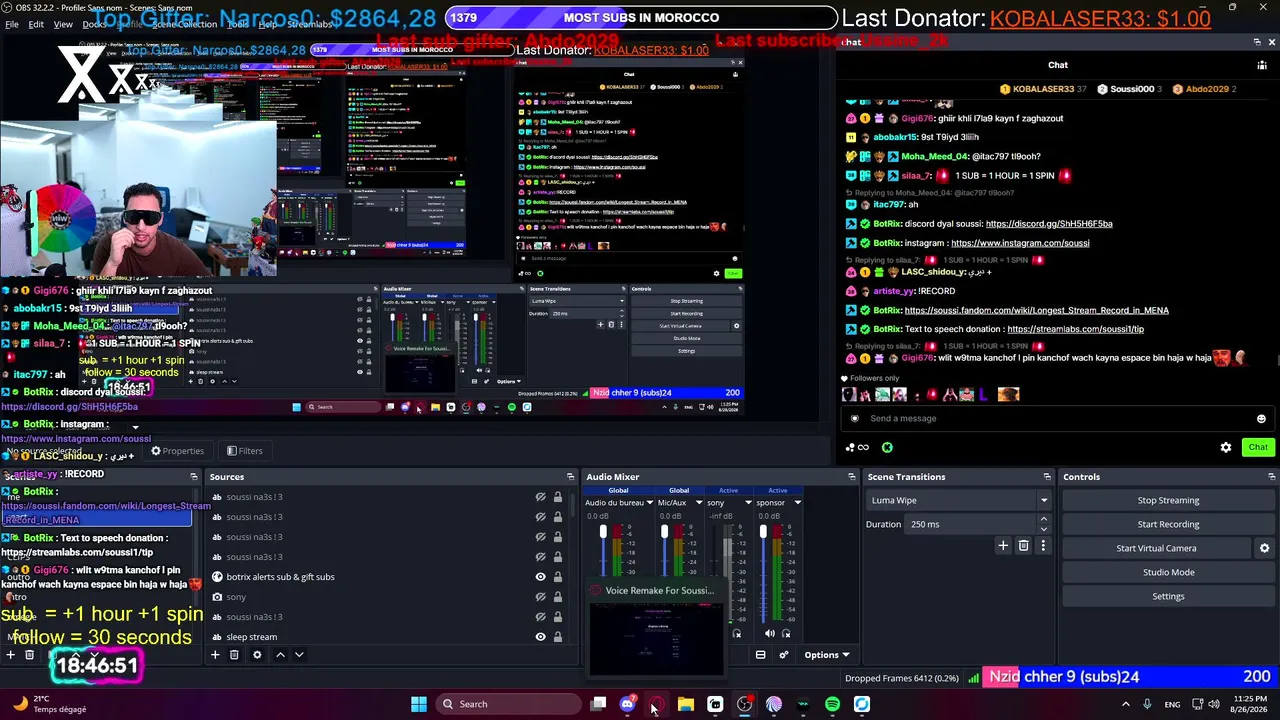Open the File menu
This screenshot has height=720, width=1280.
pyautogui.click(x=12, y=24)
